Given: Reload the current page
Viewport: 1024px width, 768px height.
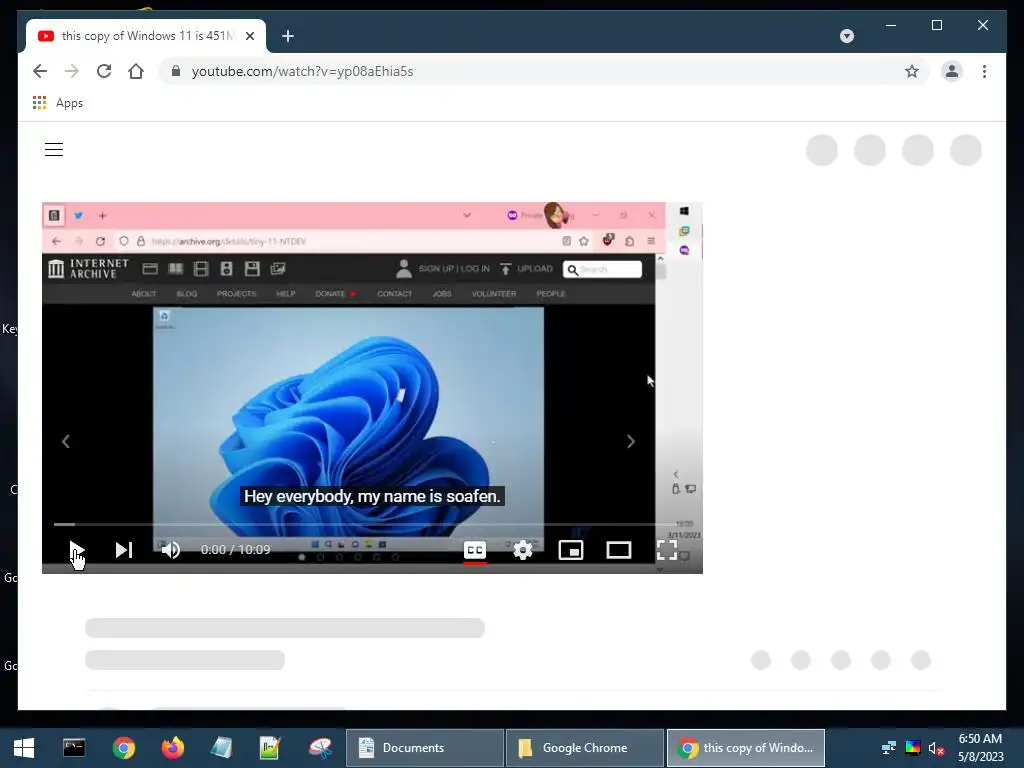Looking at the screenshot, I should 104,71.
